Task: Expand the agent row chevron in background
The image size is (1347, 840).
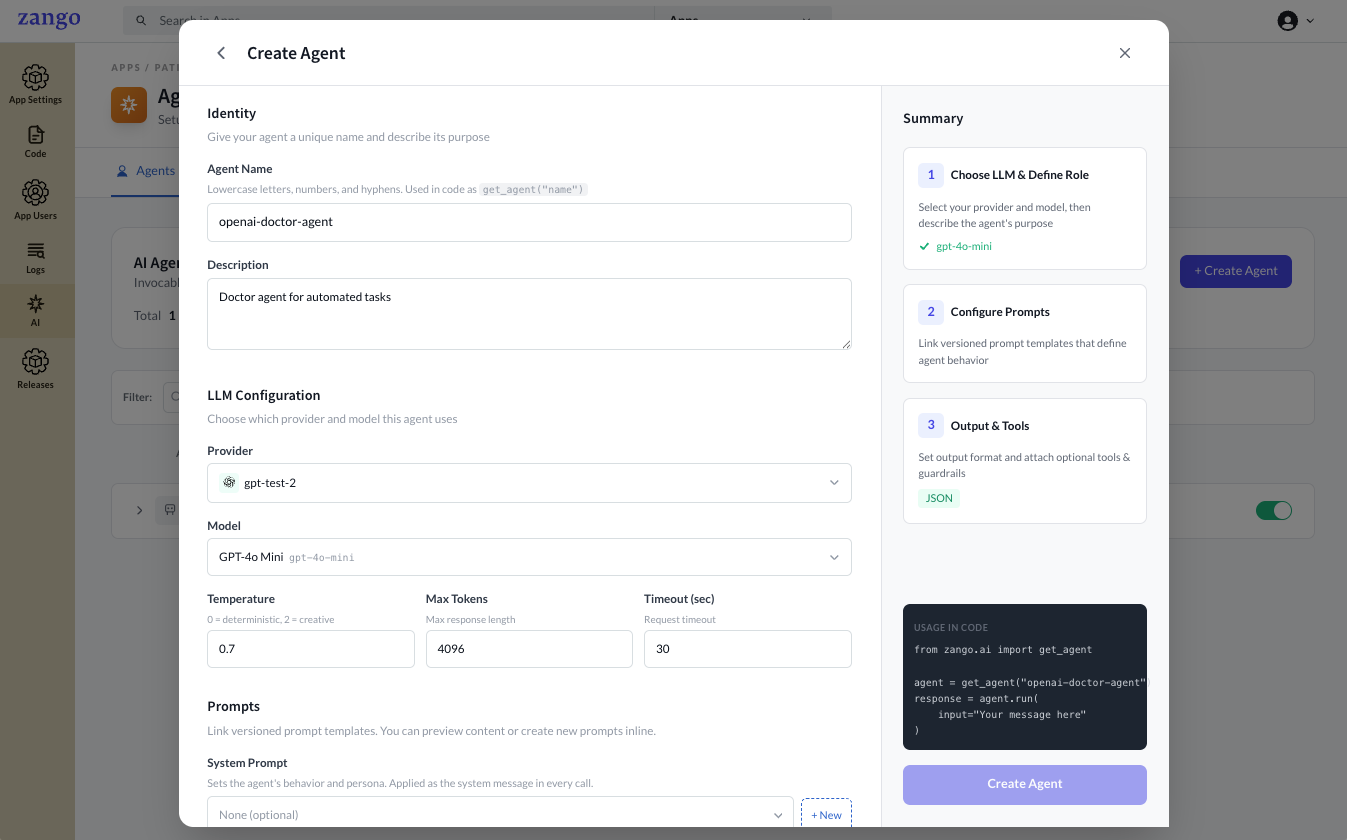Action: click(x=139, y=510)
